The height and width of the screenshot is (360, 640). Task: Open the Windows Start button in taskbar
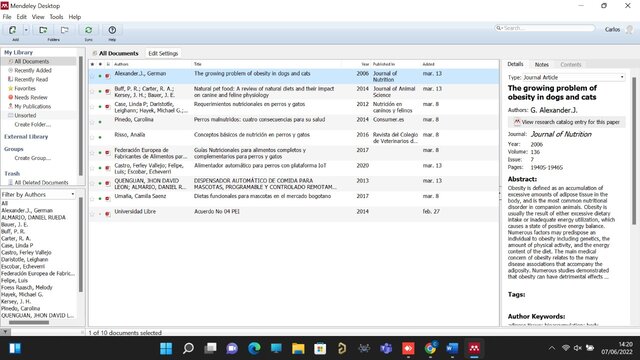point(166,348)
